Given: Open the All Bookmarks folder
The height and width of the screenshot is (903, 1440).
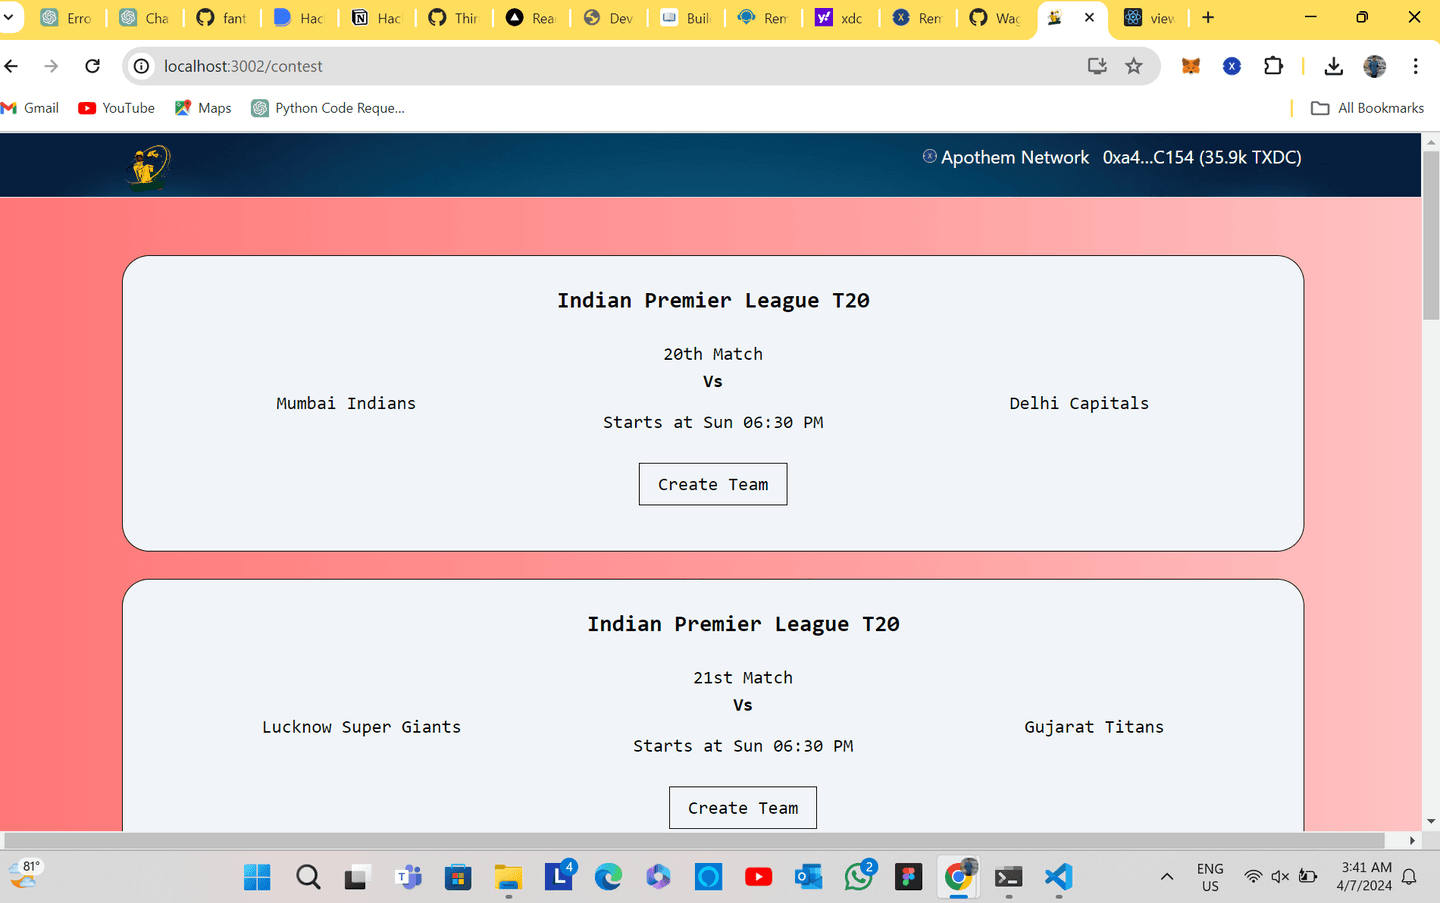Looking at the screenshot, I should coord(1367,108).
